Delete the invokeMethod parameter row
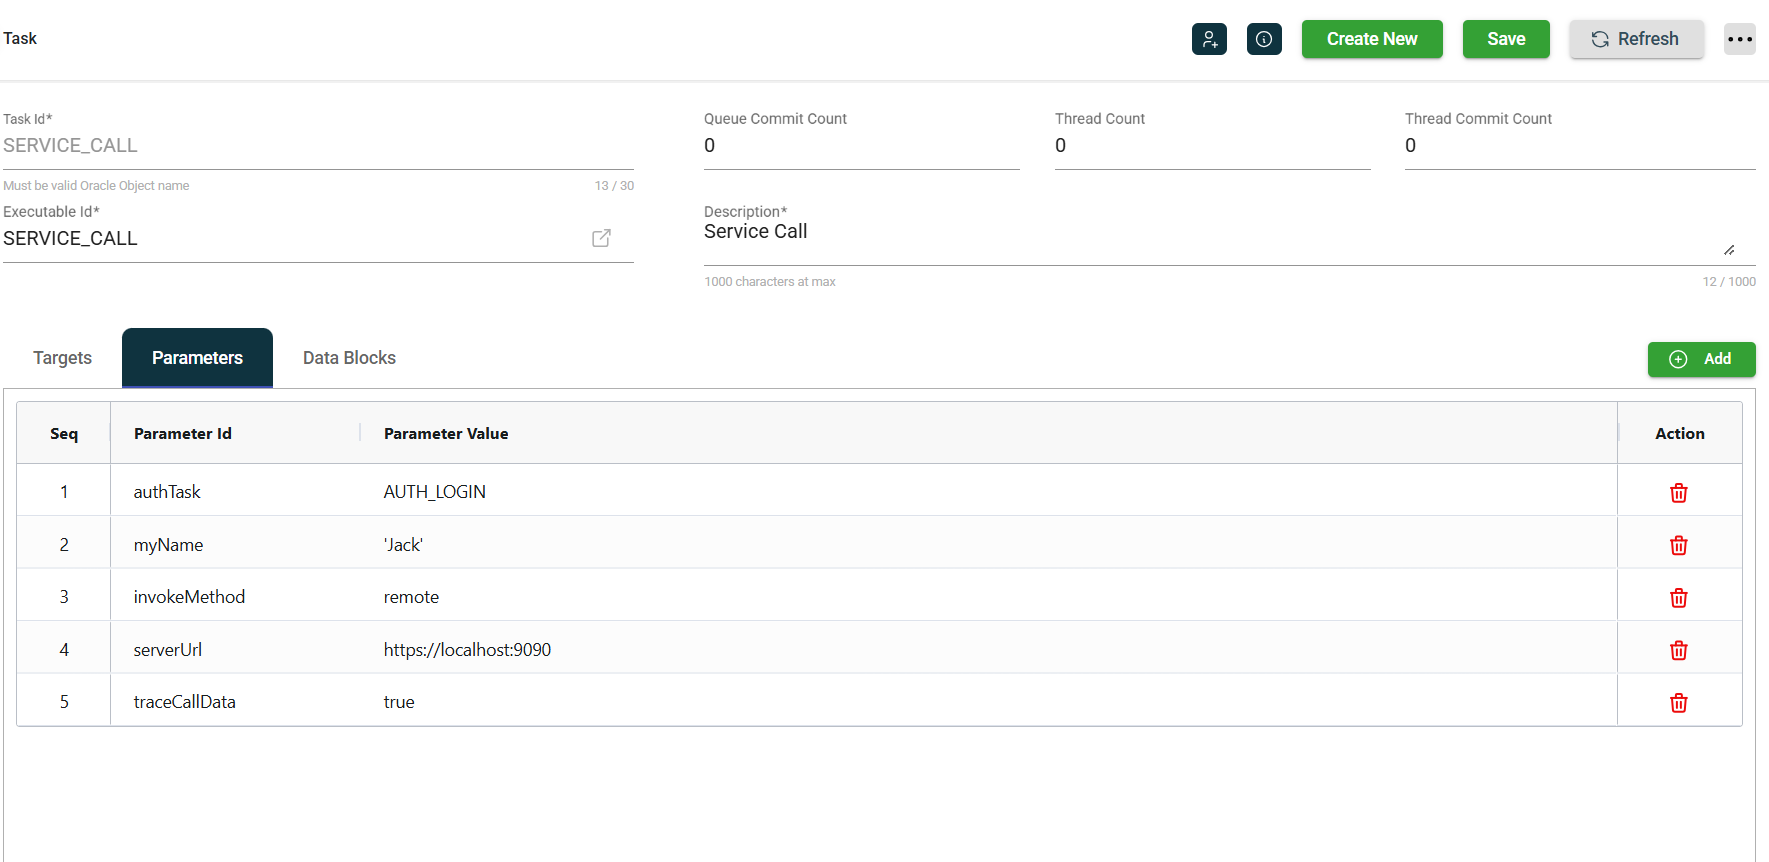Image resolution: width=1769 pixels, height=862 pixels. (1678, 598)
